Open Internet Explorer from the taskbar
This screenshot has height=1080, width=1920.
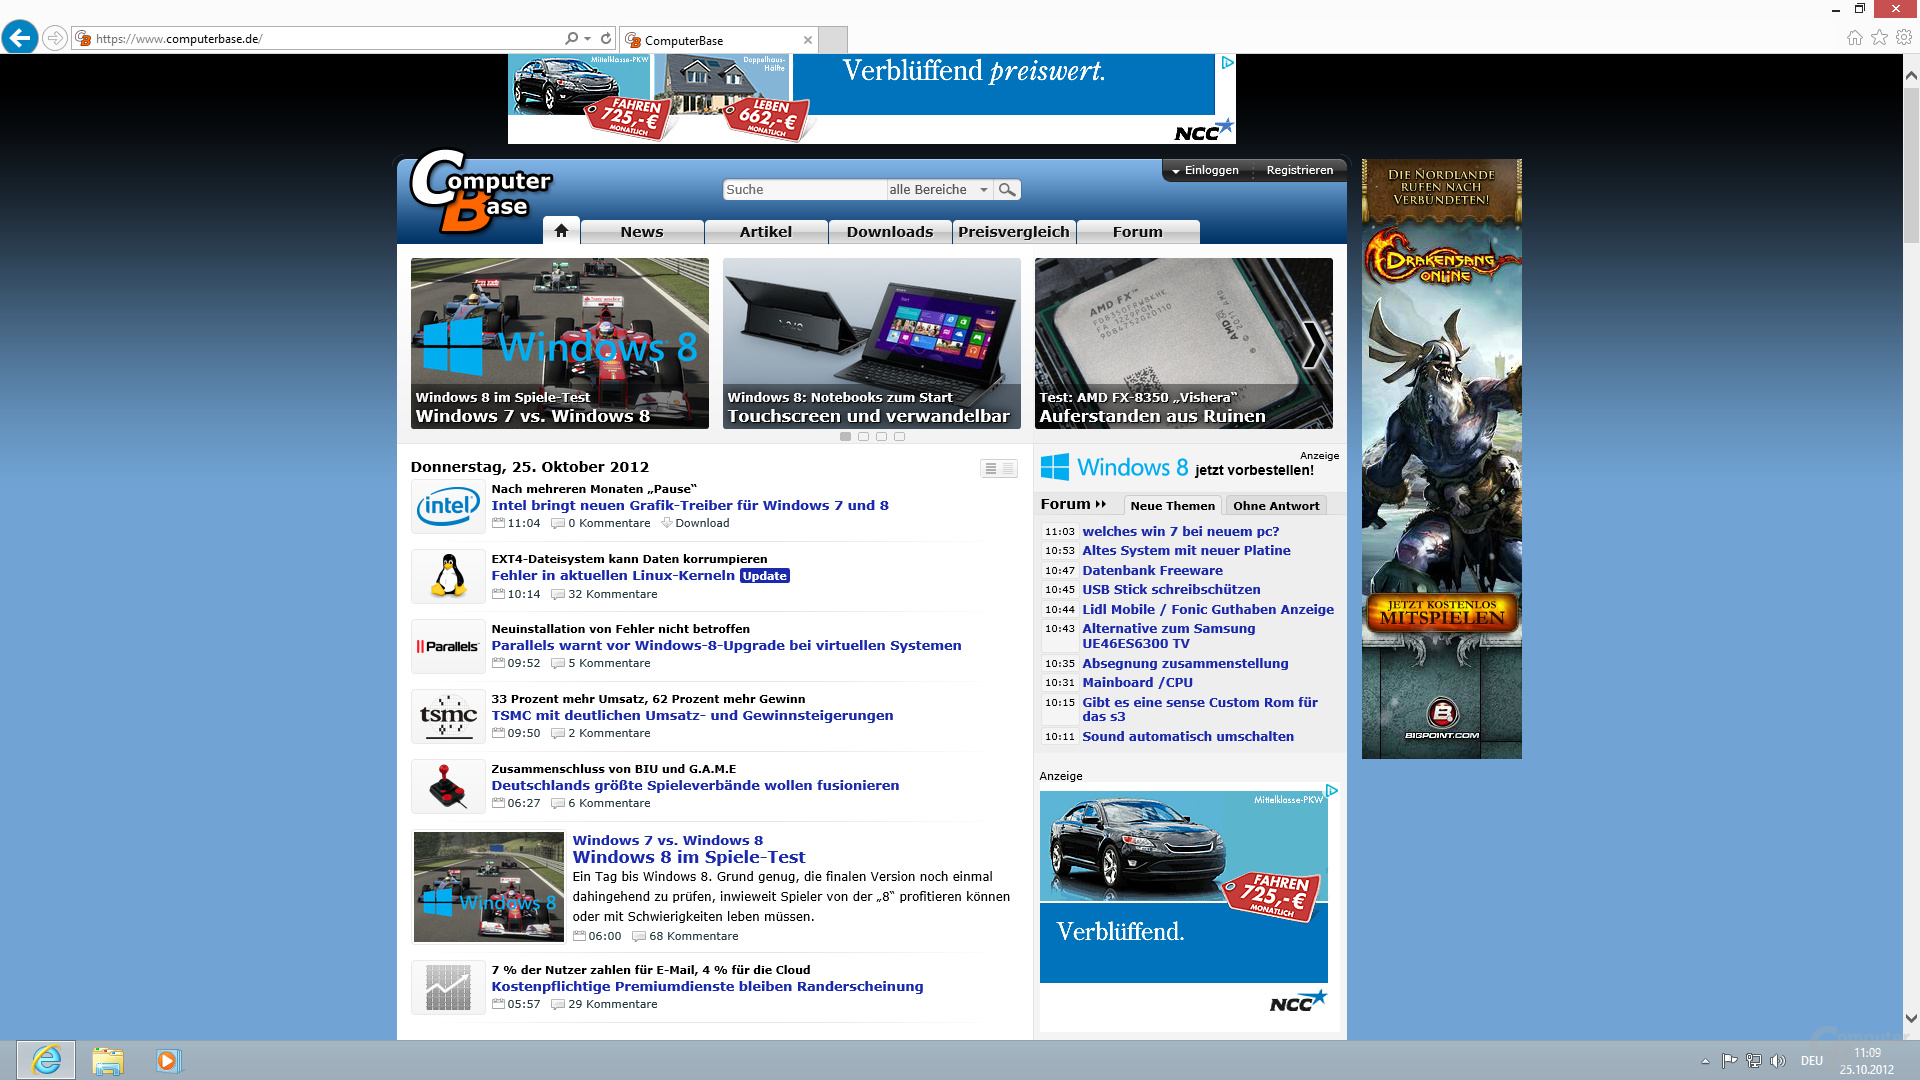point(46,1060)
